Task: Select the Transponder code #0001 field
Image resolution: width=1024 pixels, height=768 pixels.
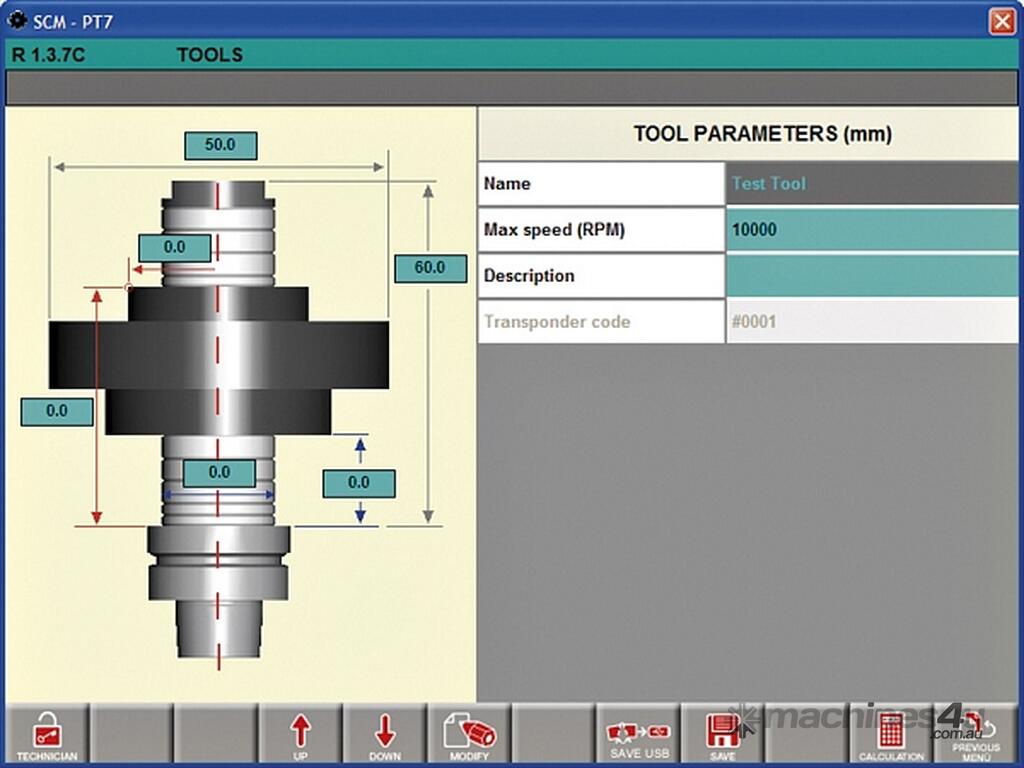Action: tap(871, 322)
